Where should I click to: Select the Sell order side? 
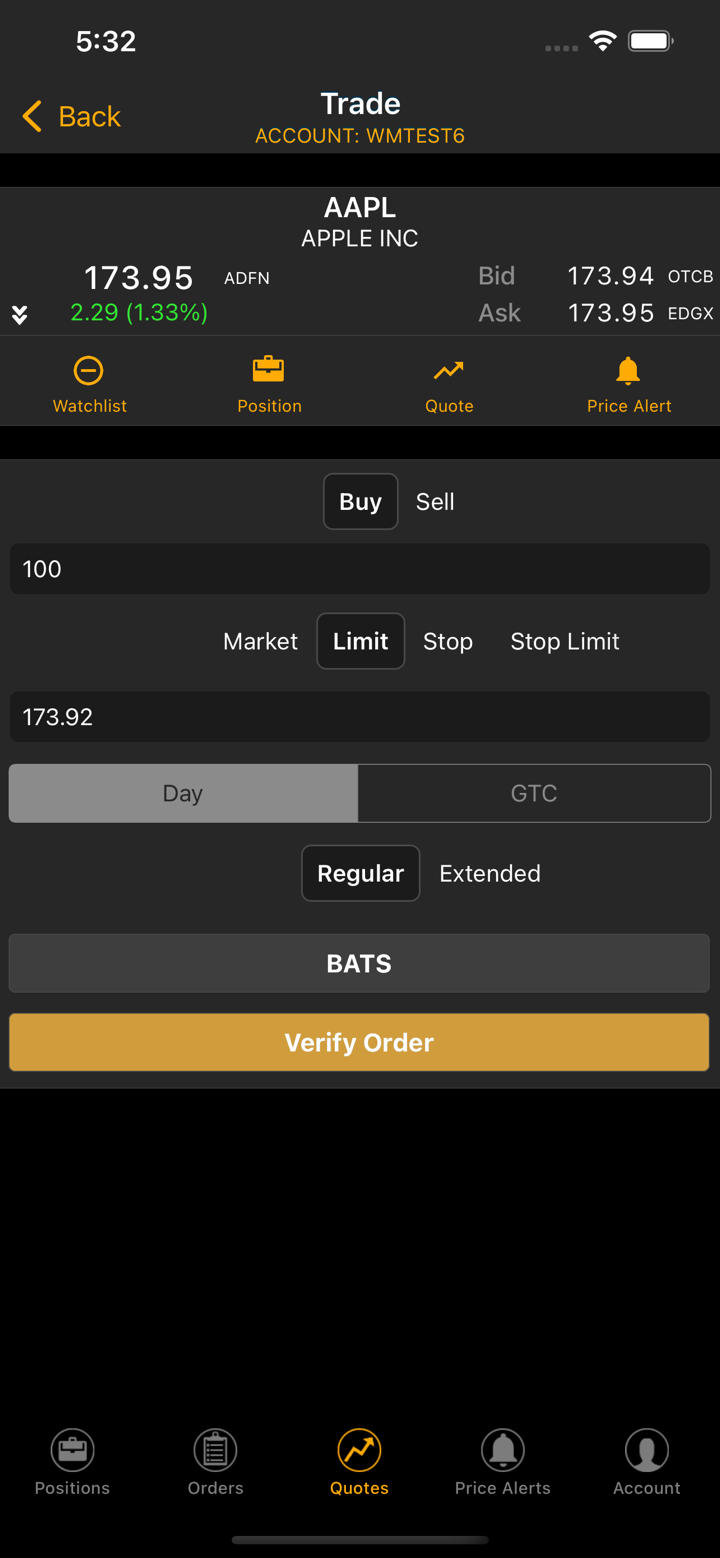[x=435, y=502]
